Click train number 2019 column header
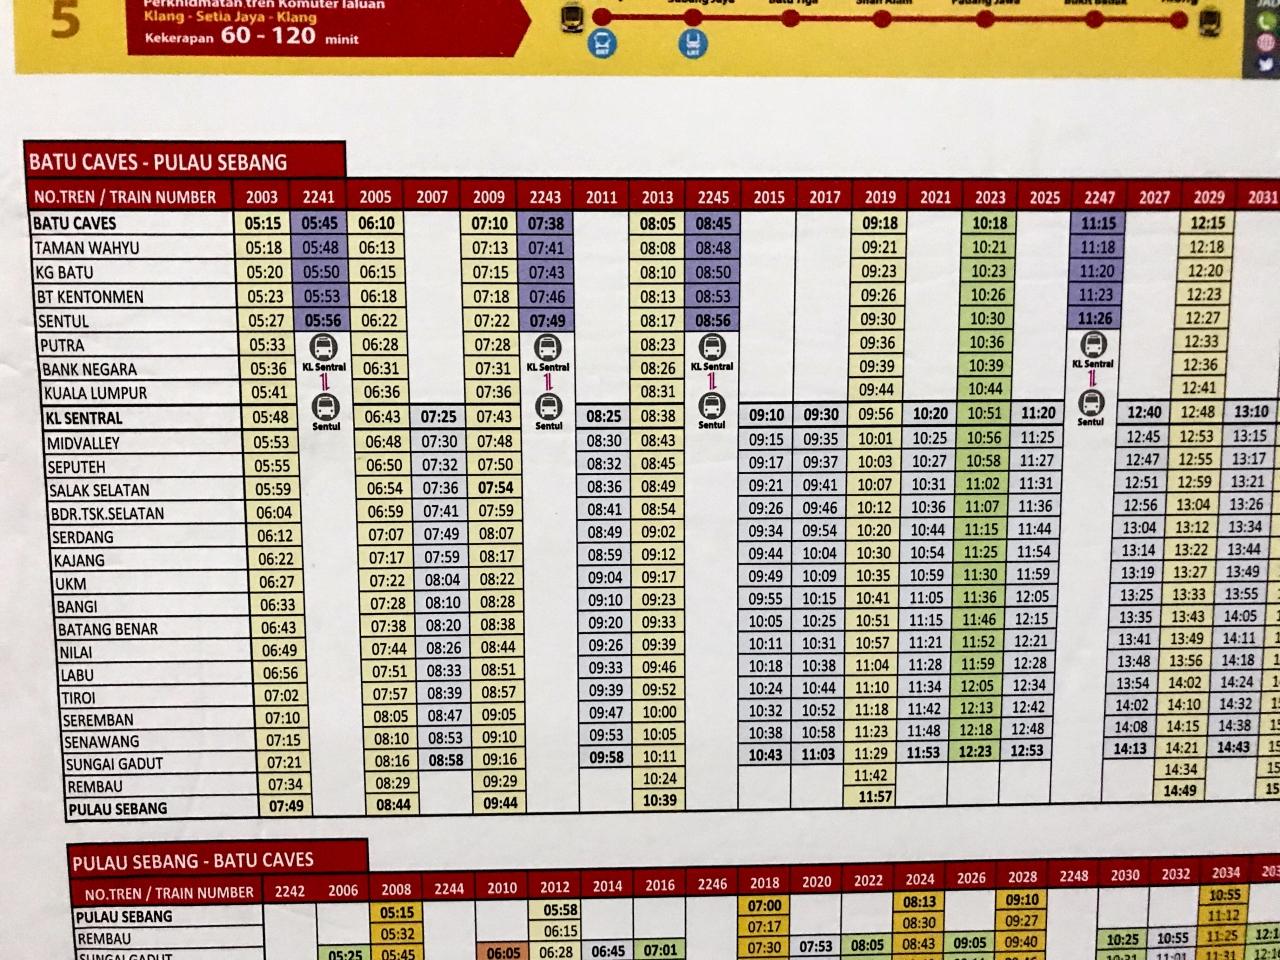 [x=879, y=197]
